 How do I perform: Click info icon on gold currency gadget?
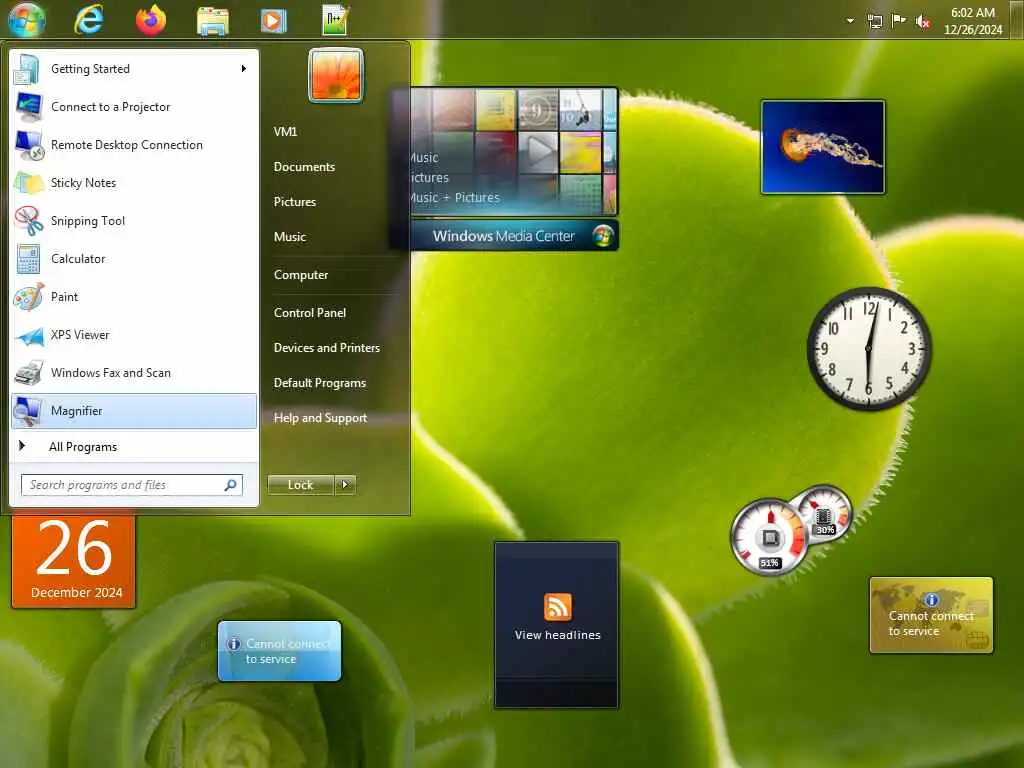(931, 600)
